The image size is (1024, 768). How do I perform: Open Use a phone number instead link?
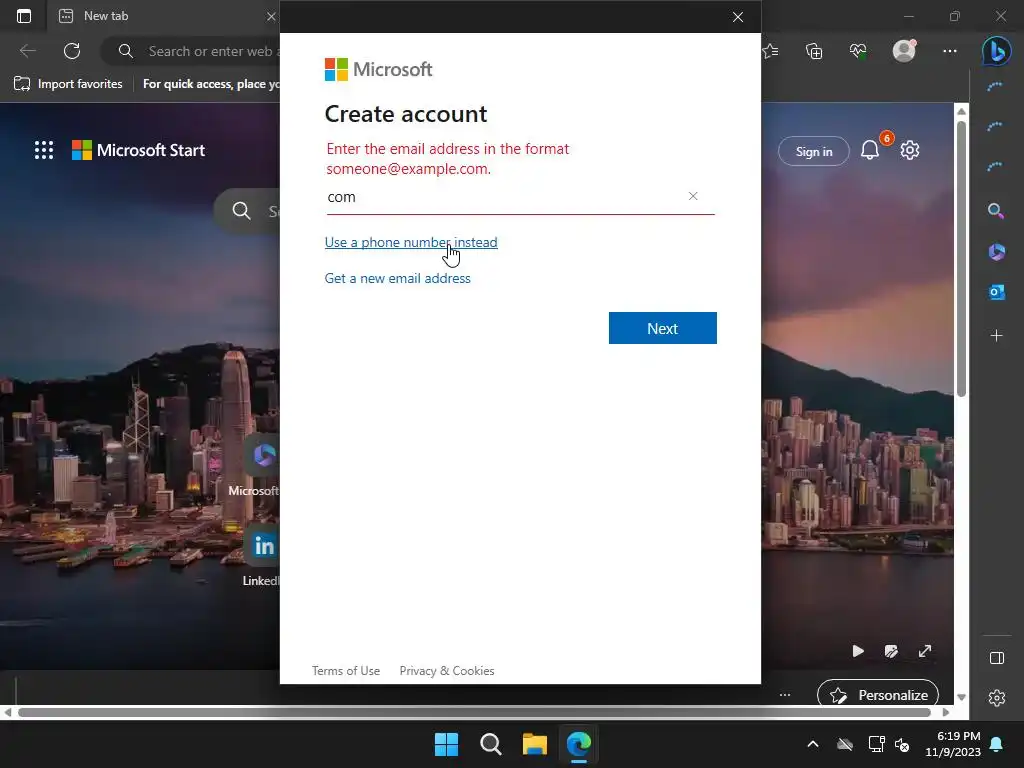(411, 242)
